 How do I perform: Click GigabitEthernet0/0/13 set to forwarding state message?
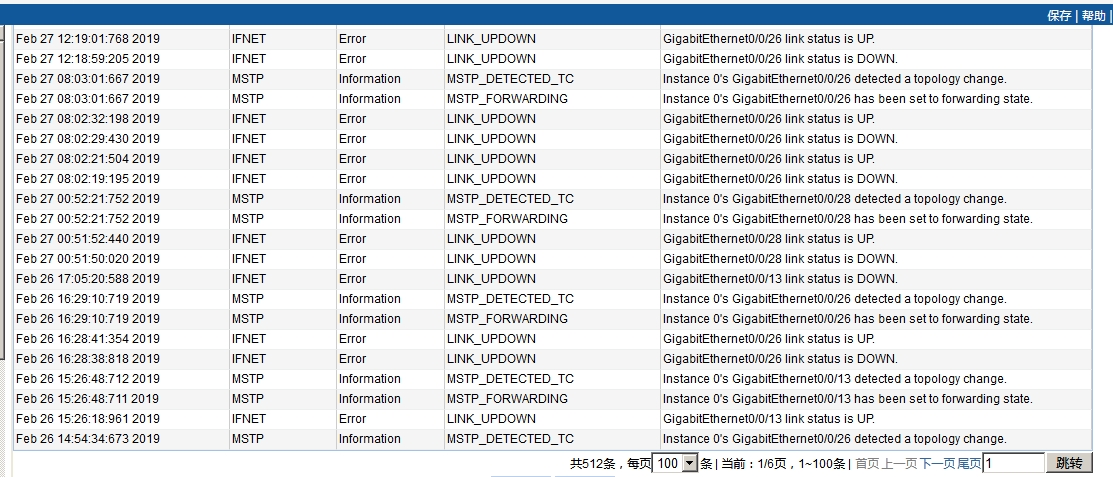pyautogui.click(x=847, y=399)
